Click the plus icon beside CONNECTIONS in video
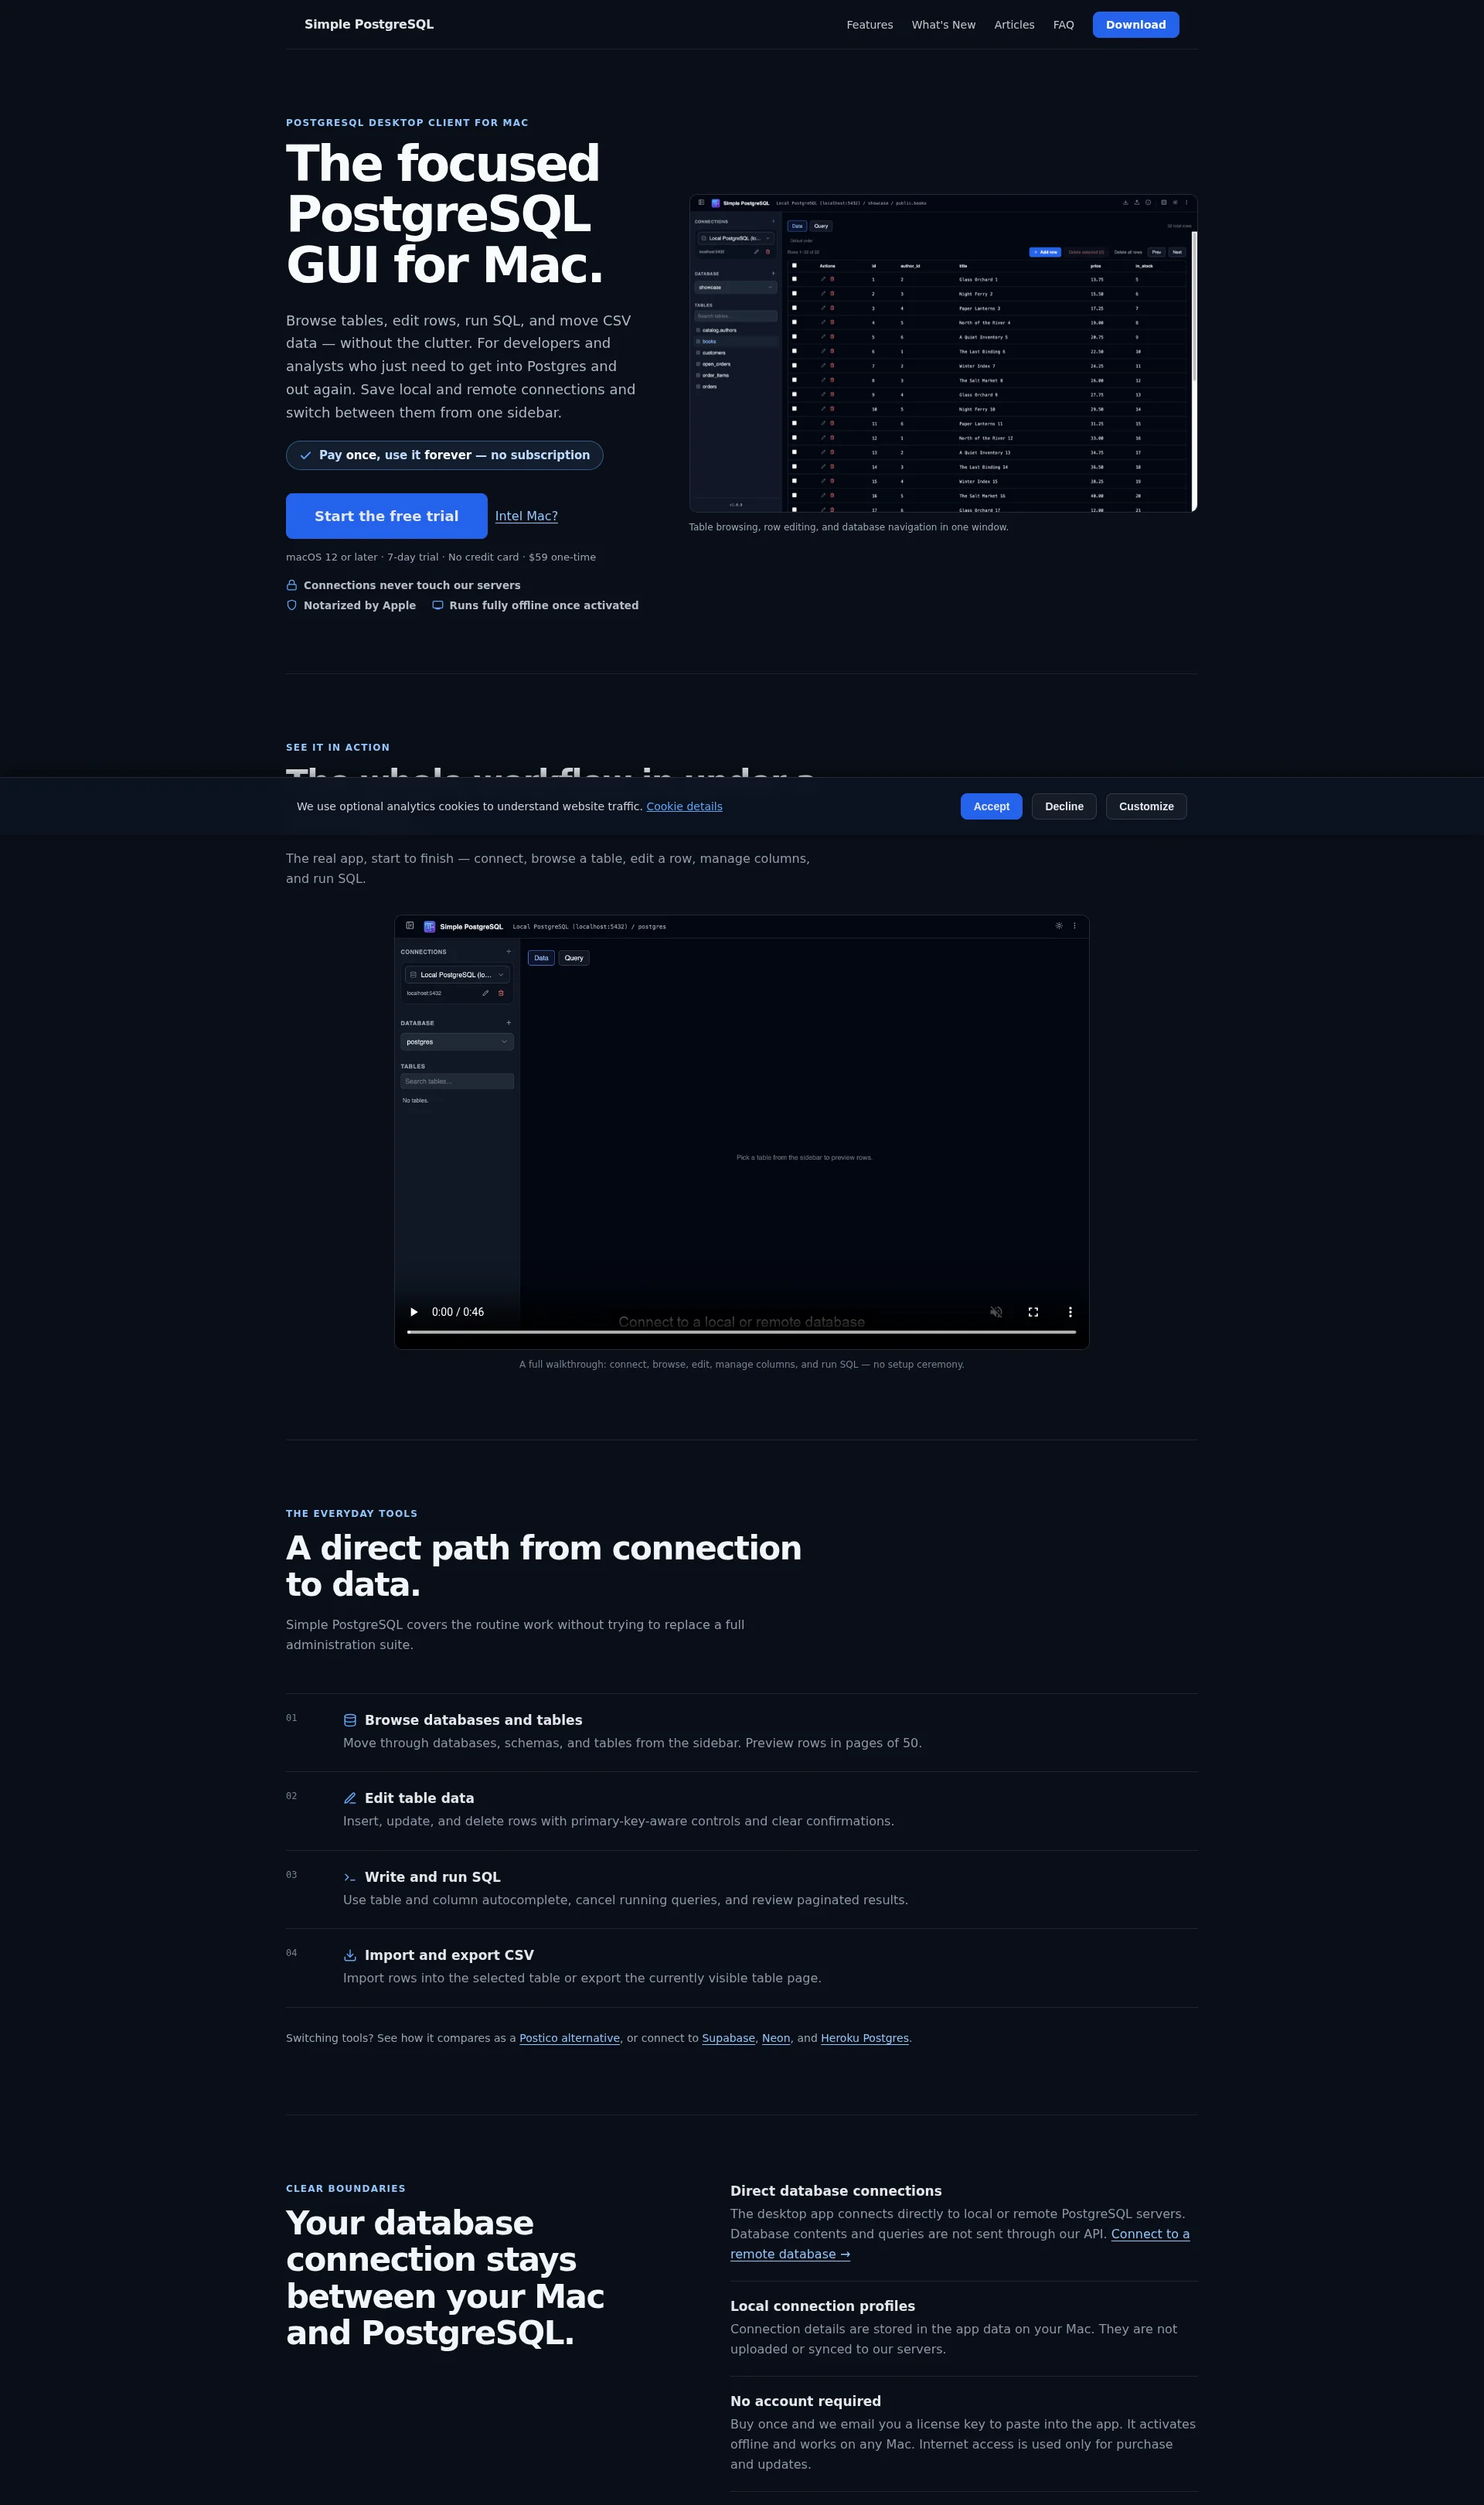1484x2505 pixels. [508, 952]
